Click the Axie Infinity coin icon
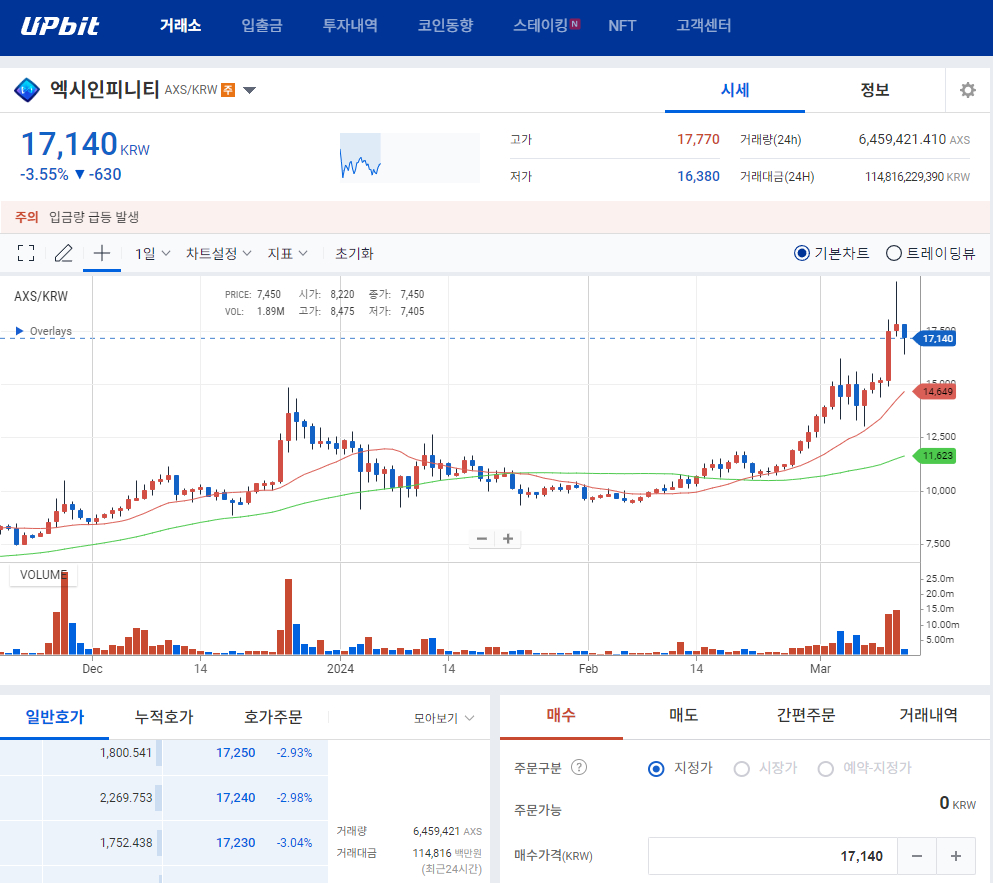This screenshot has height=883, width=993. (27, 91)
